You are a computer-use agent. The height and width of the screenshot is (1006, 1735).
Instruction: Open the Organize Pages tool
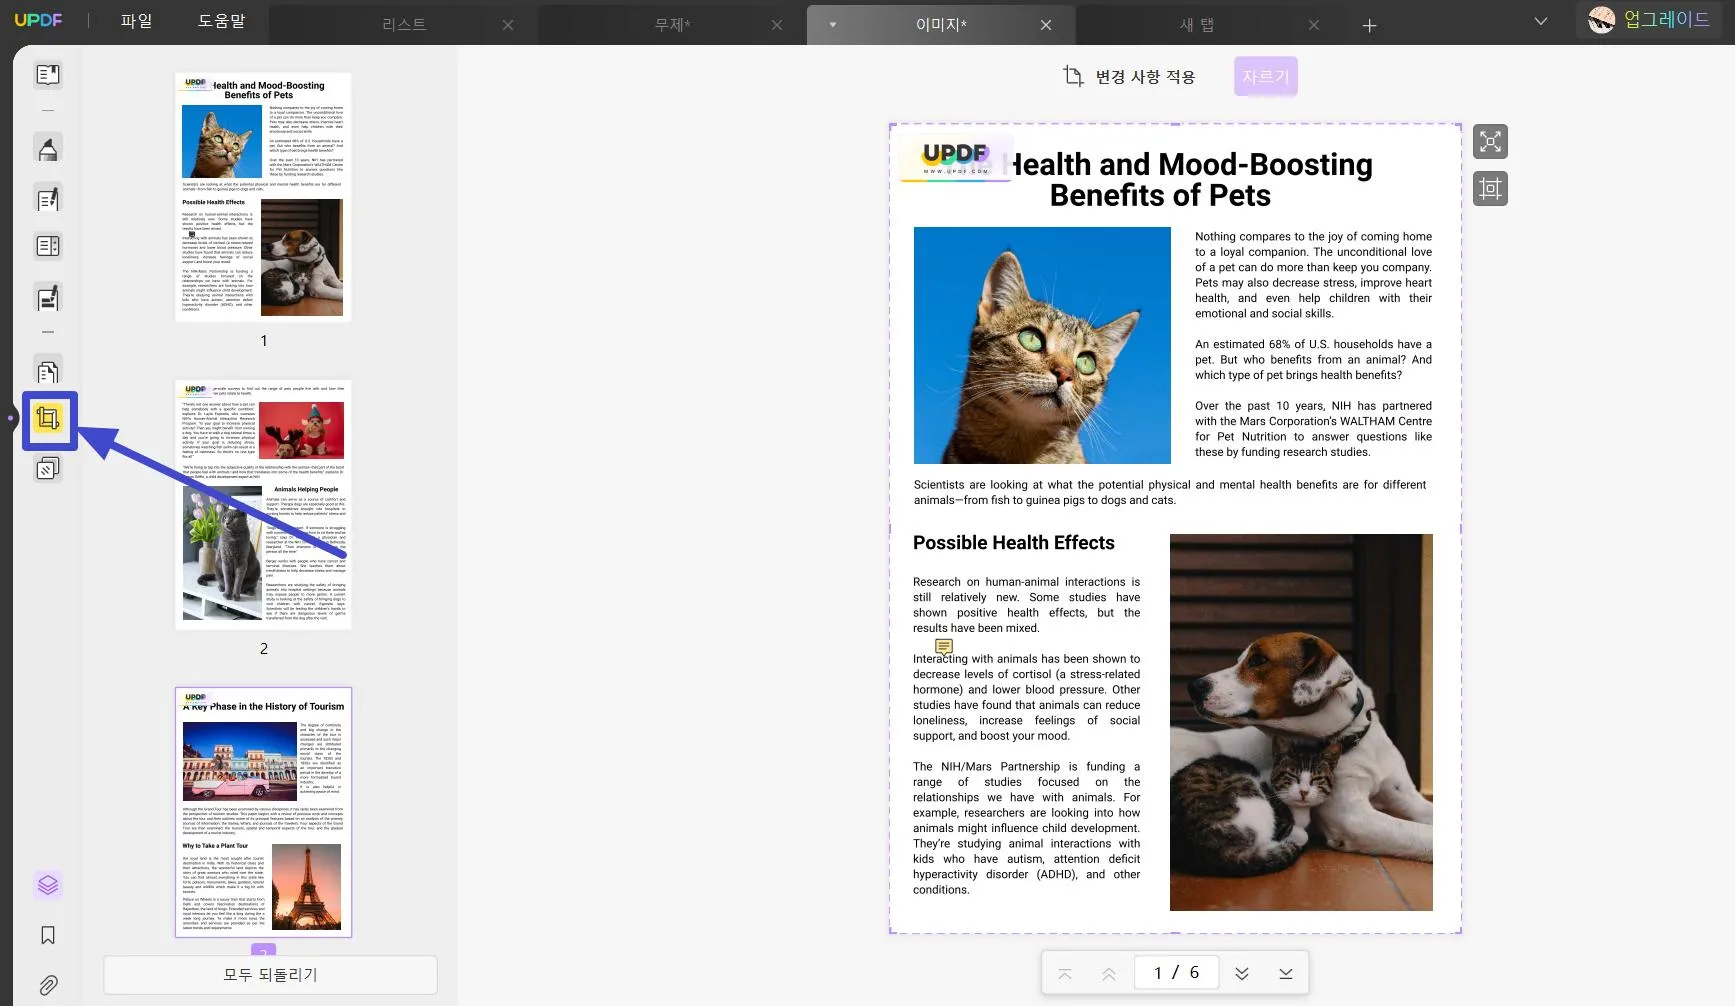click(x=47, y=371)
